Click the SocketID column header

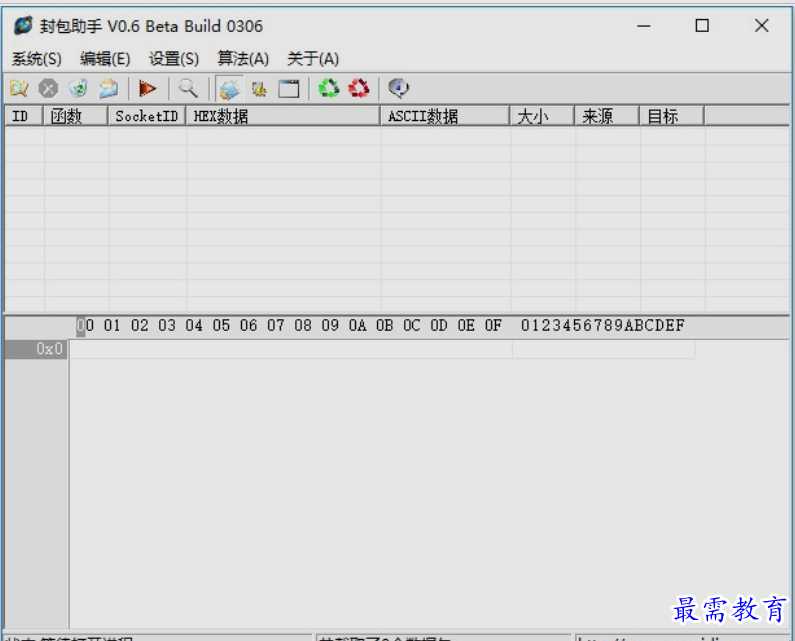tap(147, 116)
